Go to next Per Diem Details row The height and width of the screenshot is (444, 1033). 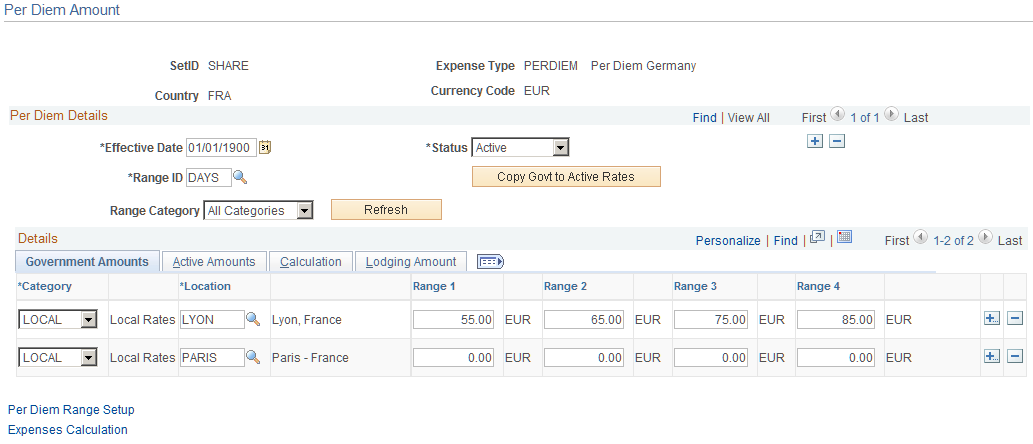[891, 115]
